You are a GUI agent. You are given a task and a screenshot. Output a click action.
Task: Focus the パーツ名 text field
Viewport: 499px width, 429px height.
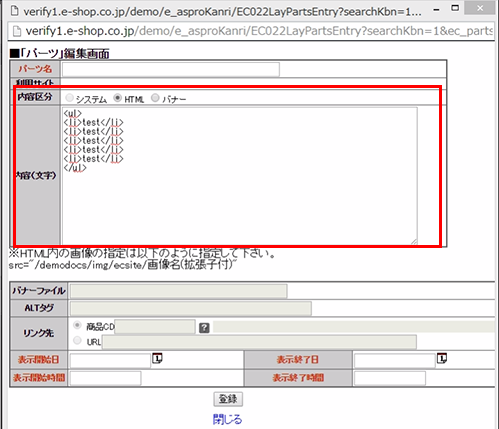coord(171,70)
